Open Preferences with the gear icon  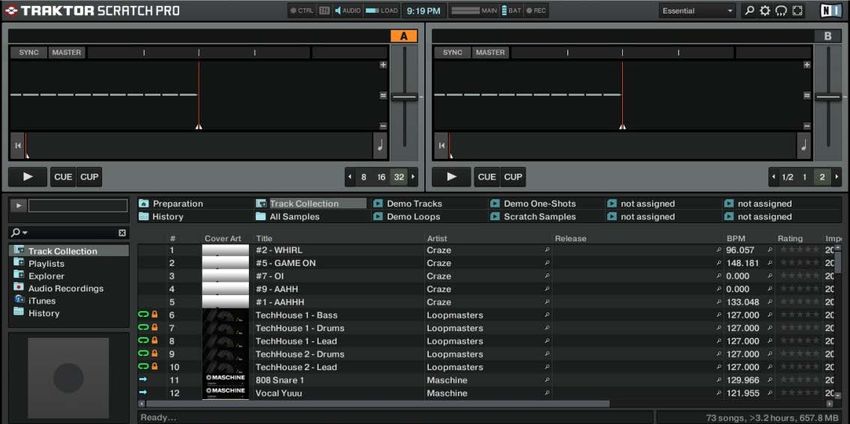click(x=765, y=11)
